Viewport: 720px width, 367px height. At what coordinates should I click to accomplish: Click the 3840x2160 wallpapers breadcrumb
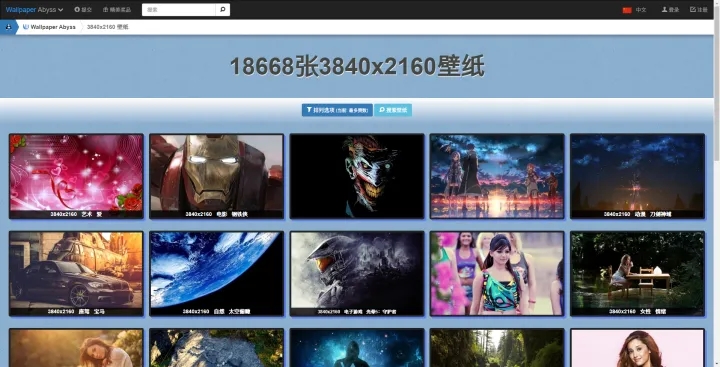click(x=108, y=27)
